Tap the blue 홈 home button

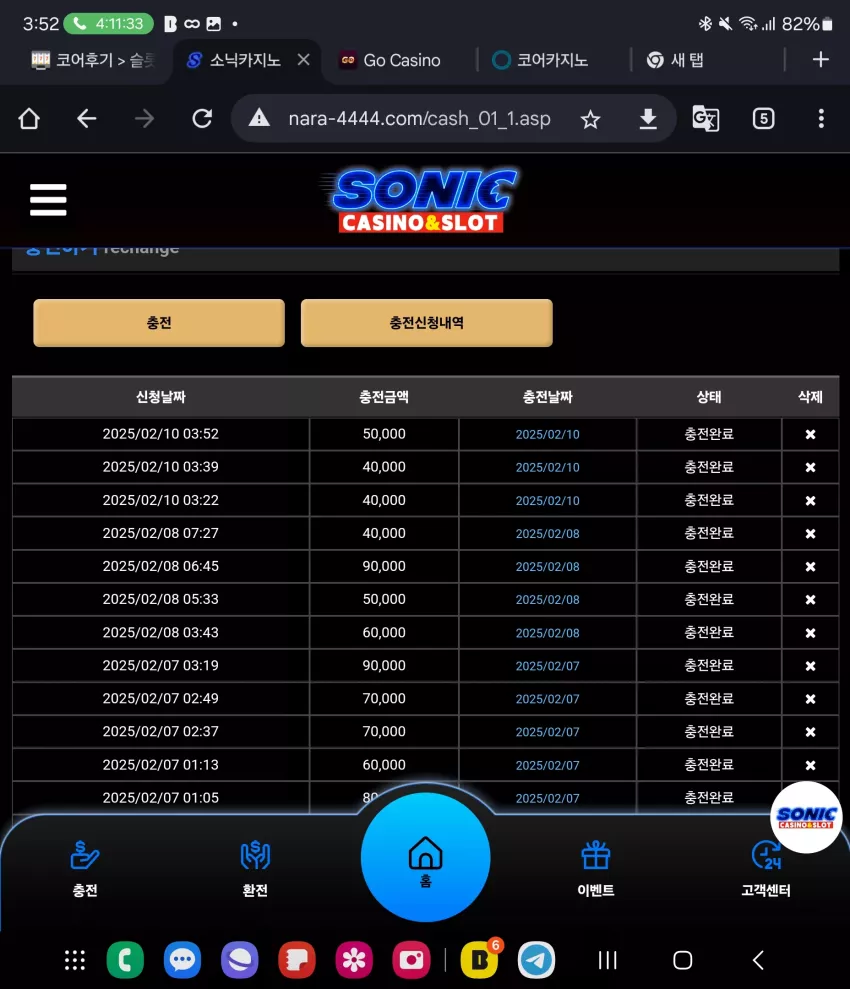(x=426, y=858)
